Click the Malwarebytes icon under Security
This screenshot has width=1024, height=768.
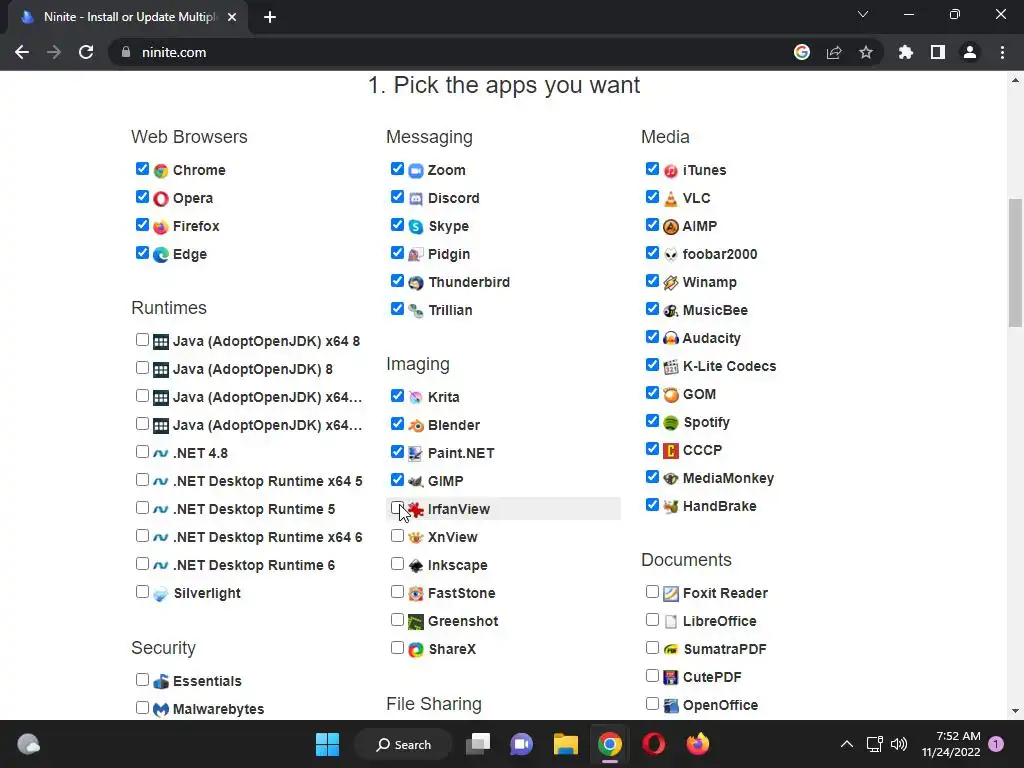[x=161, y=710]
